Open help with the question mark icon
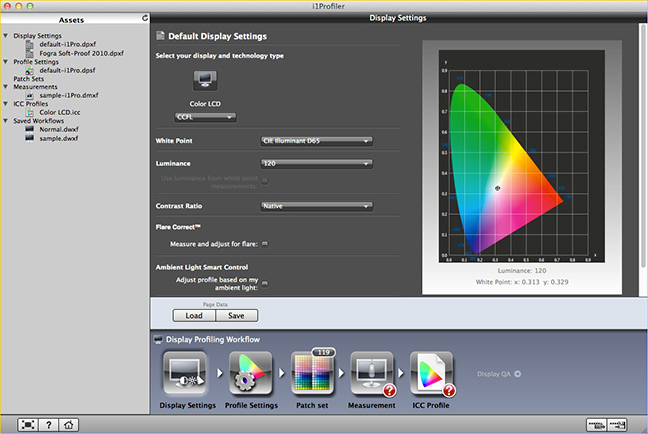The height and width of the screenshot is (434, 648). pos(49,424)
